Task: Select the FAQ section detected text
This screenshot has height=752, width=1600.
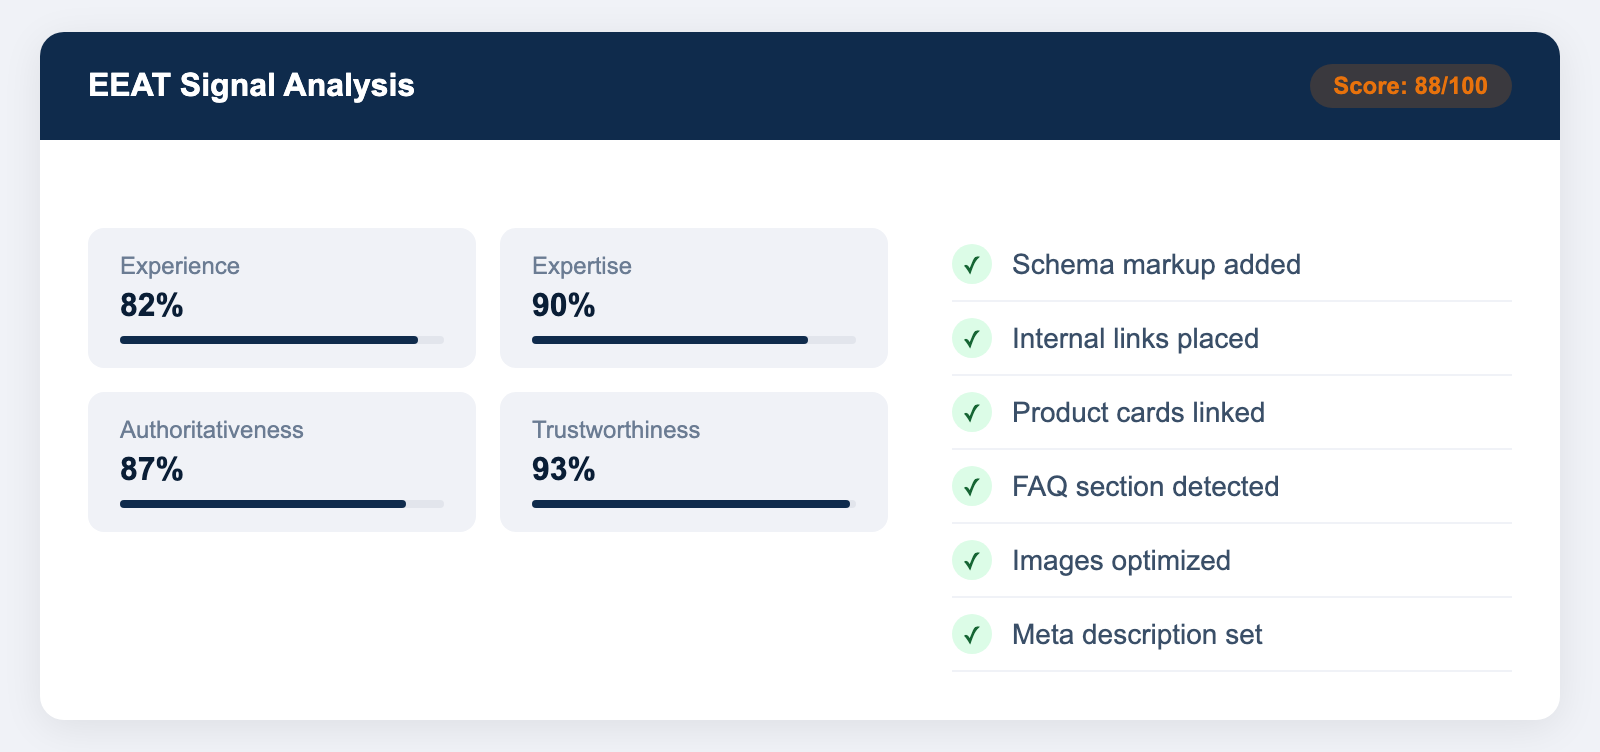Action: click(1145, 486)
